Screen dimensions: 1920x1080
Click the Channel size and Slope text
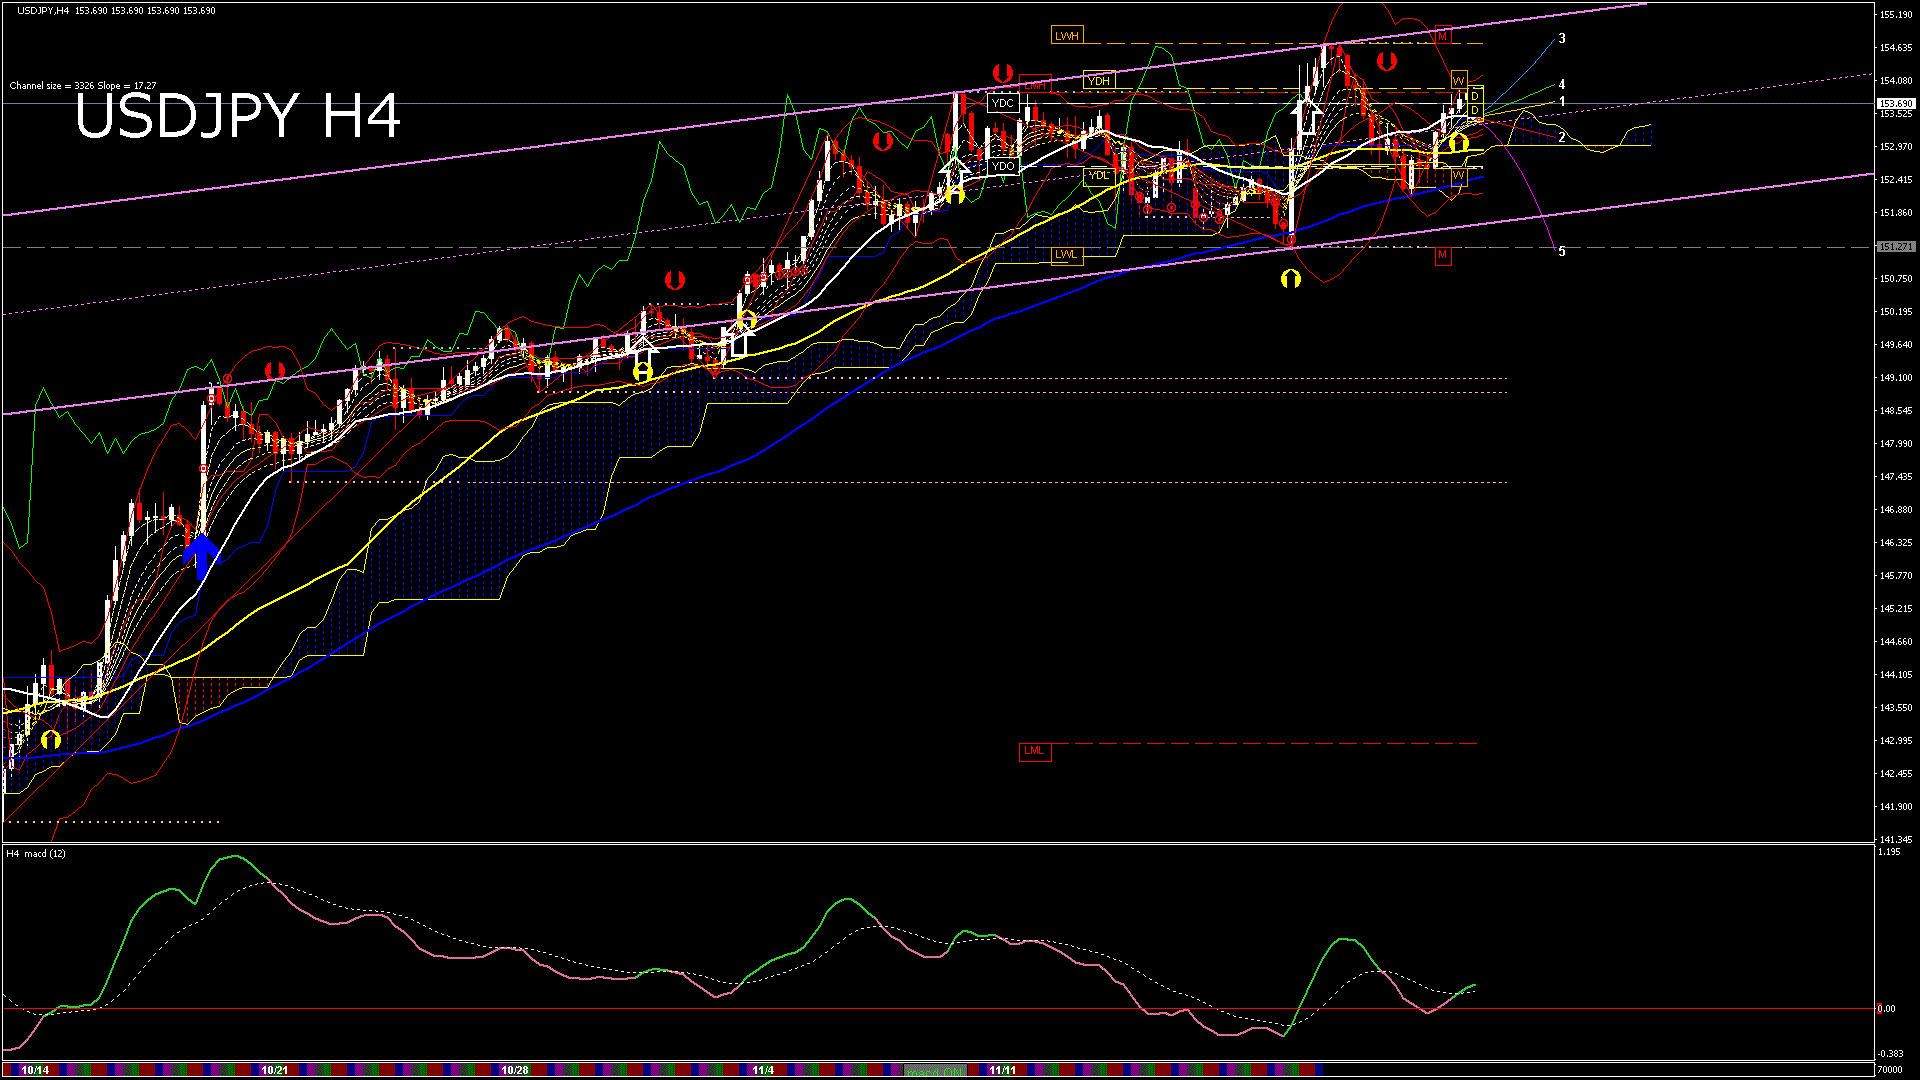tap(83, 86)
